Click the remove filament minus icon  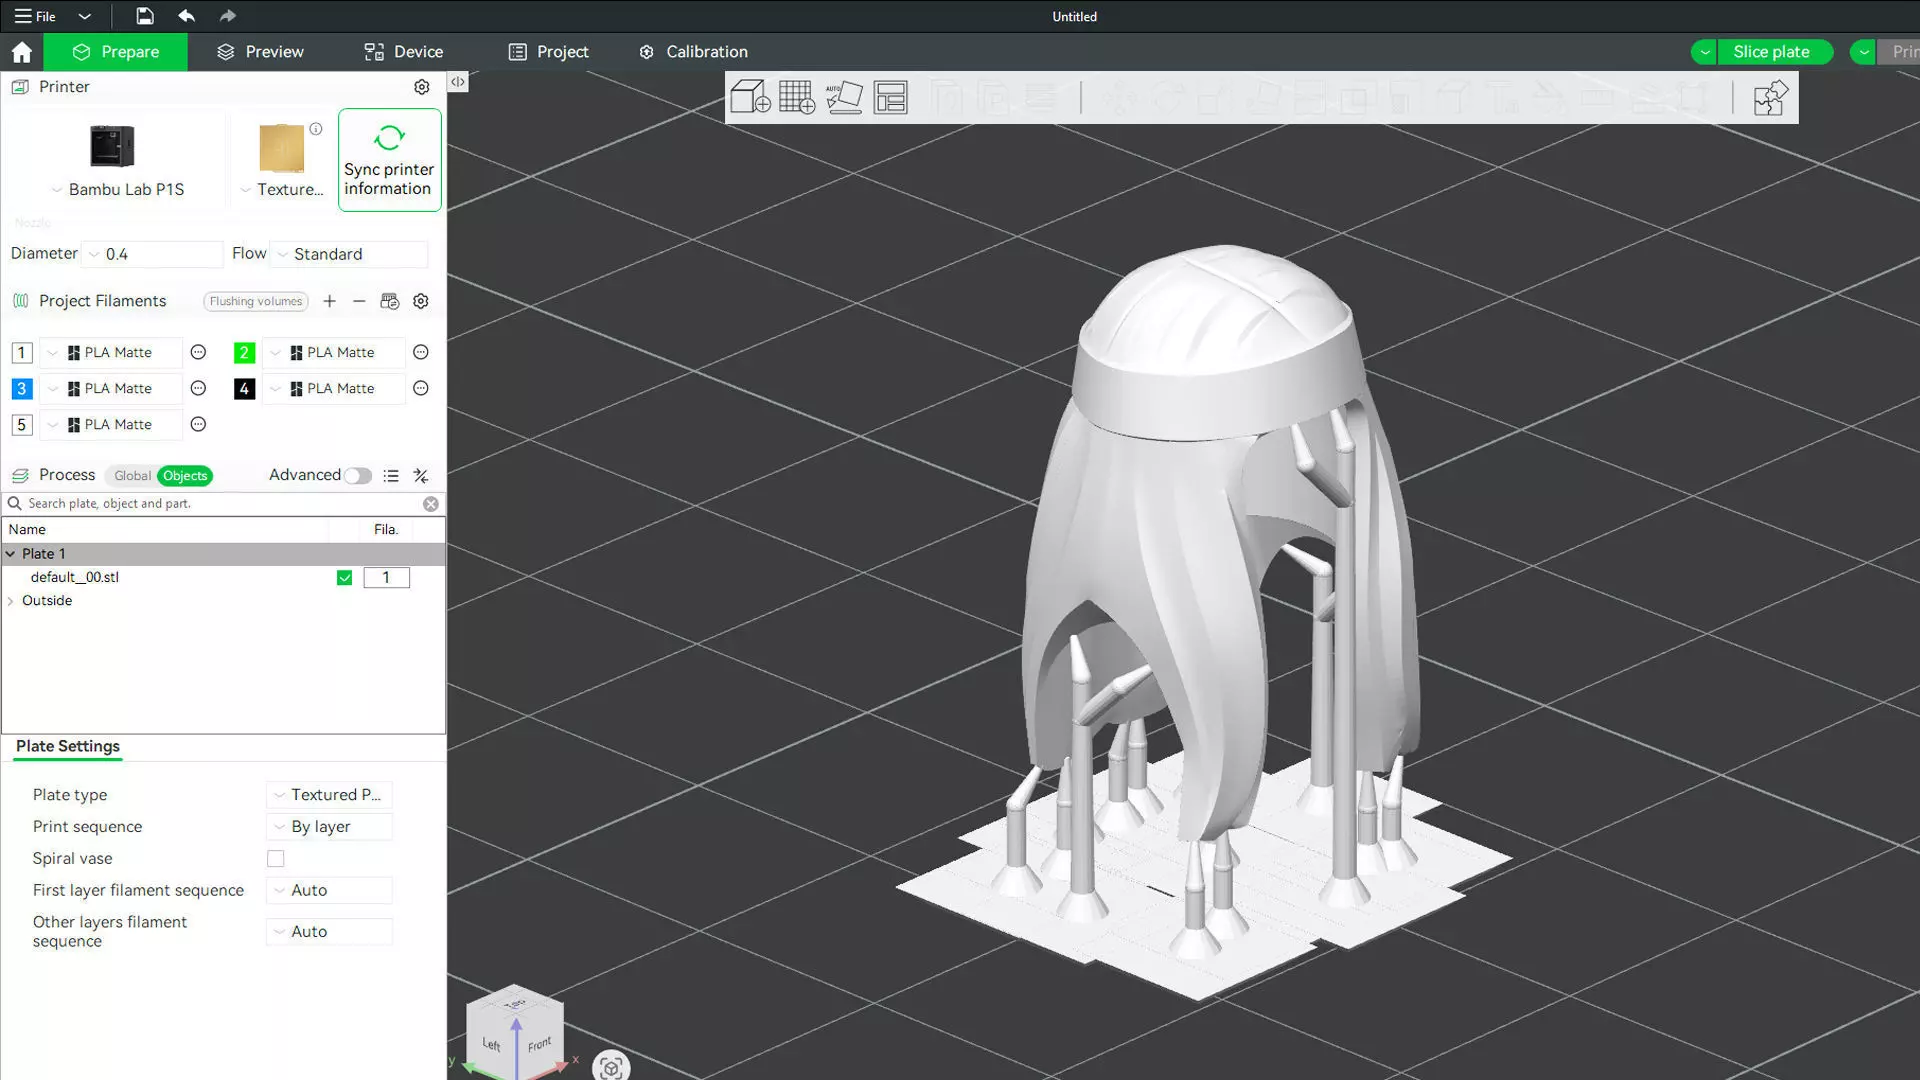pyautogui.click(x=359, y=301)
